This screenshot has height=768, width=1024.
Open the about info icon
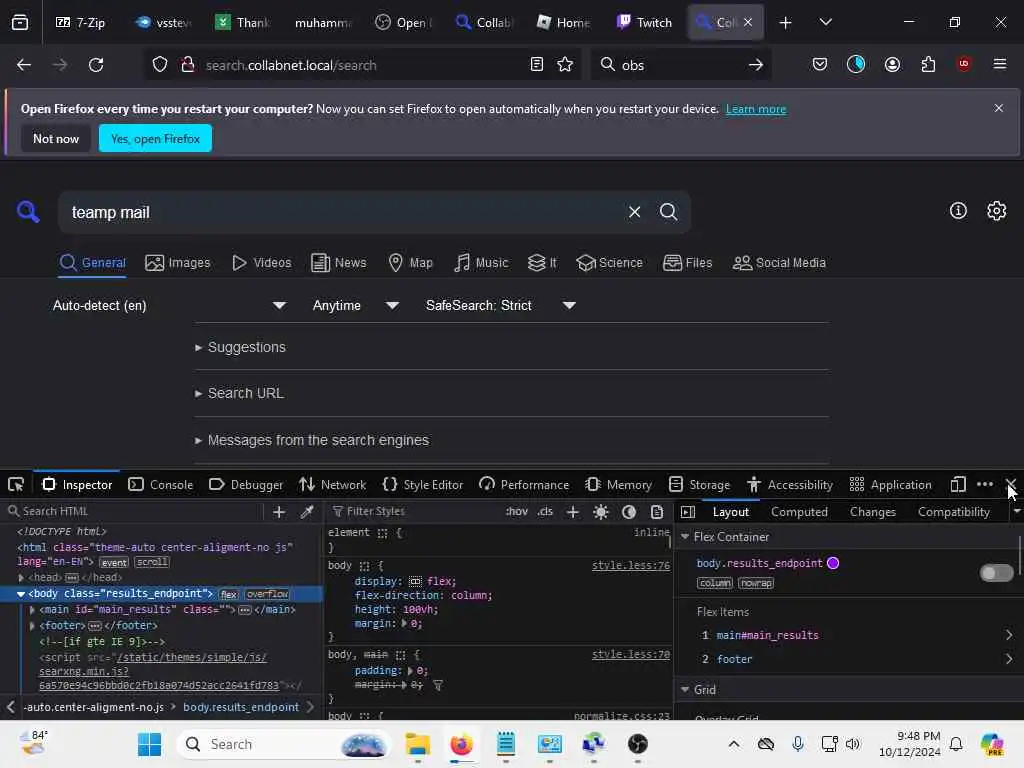coord(958,210)
